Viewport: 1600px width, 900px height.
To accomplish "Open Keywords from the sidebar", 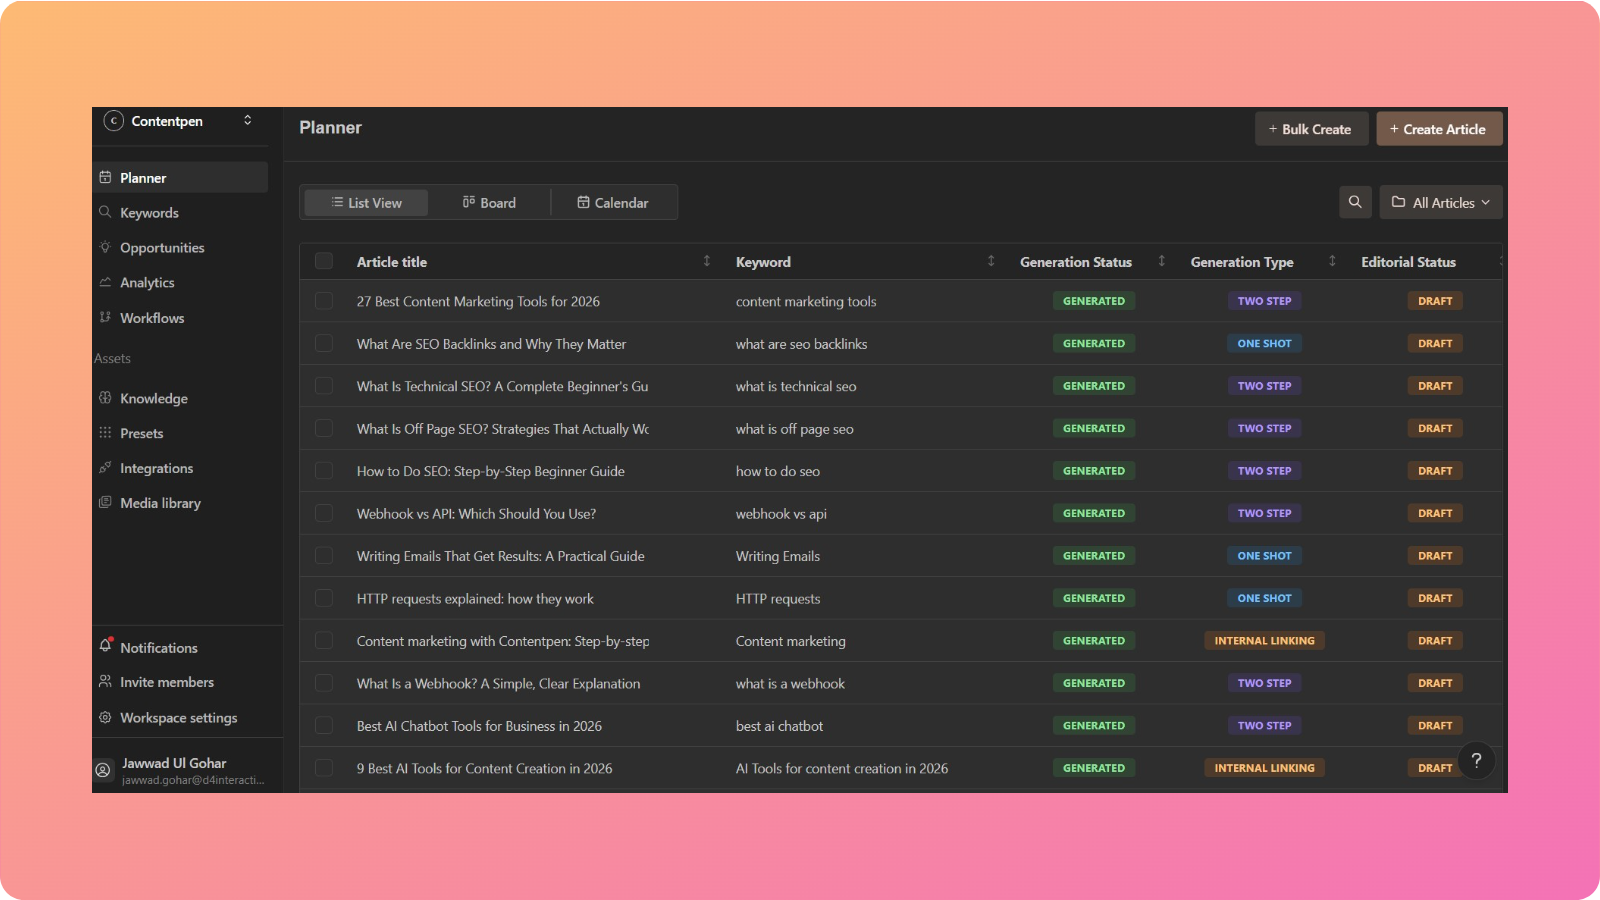I will tap(149, 213).
